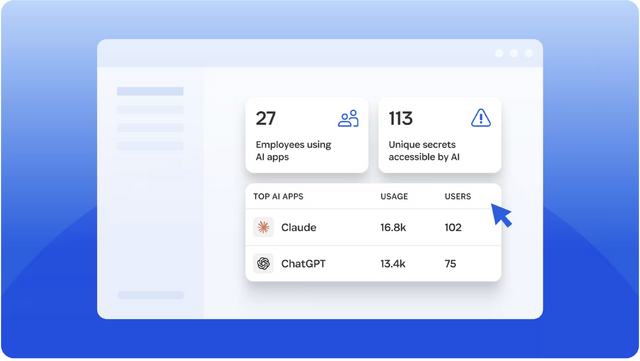Click the 'TOP AI APPS' column header
The height and width of the screenshot is (361, 640).
point(278,196)
